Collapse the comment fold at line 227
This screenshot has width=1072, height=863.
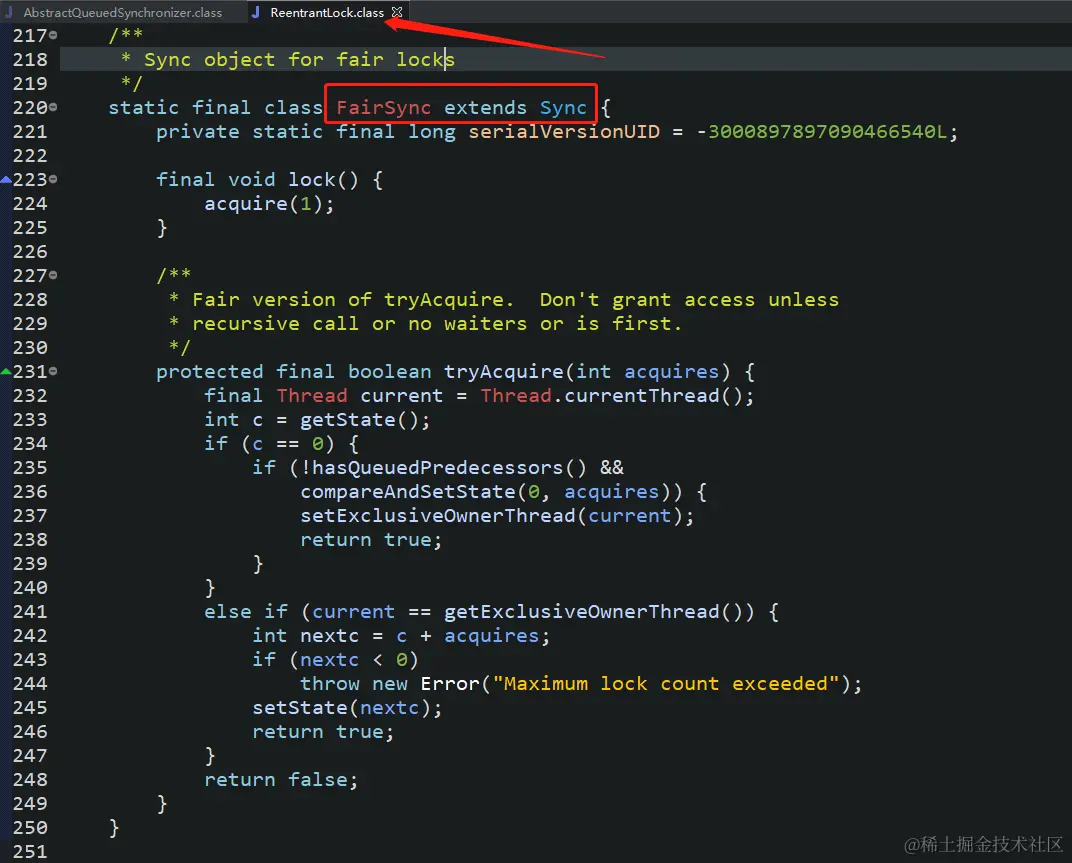click(x=53, y=275)
